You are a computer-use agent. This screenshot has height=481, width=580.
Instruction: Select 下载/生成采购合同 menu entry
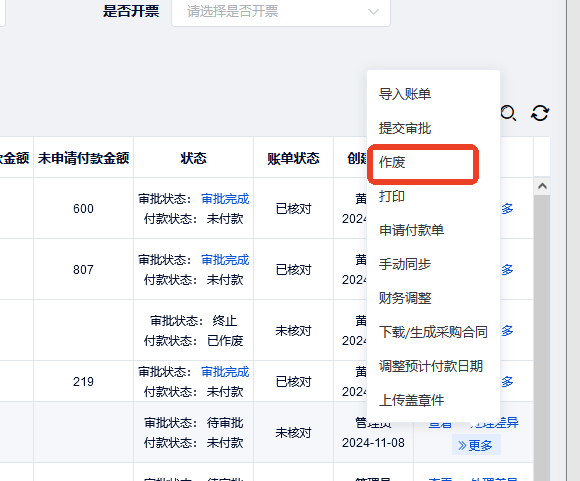pos(433,332)
